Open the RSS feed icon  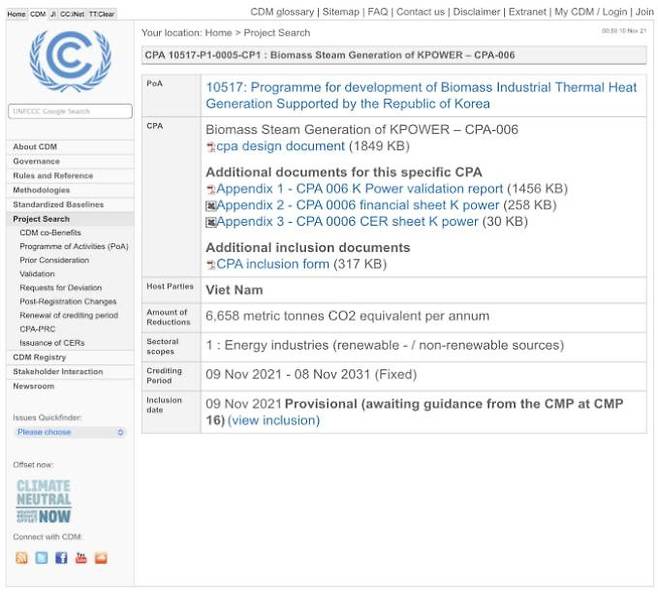[x=21, y=558]
